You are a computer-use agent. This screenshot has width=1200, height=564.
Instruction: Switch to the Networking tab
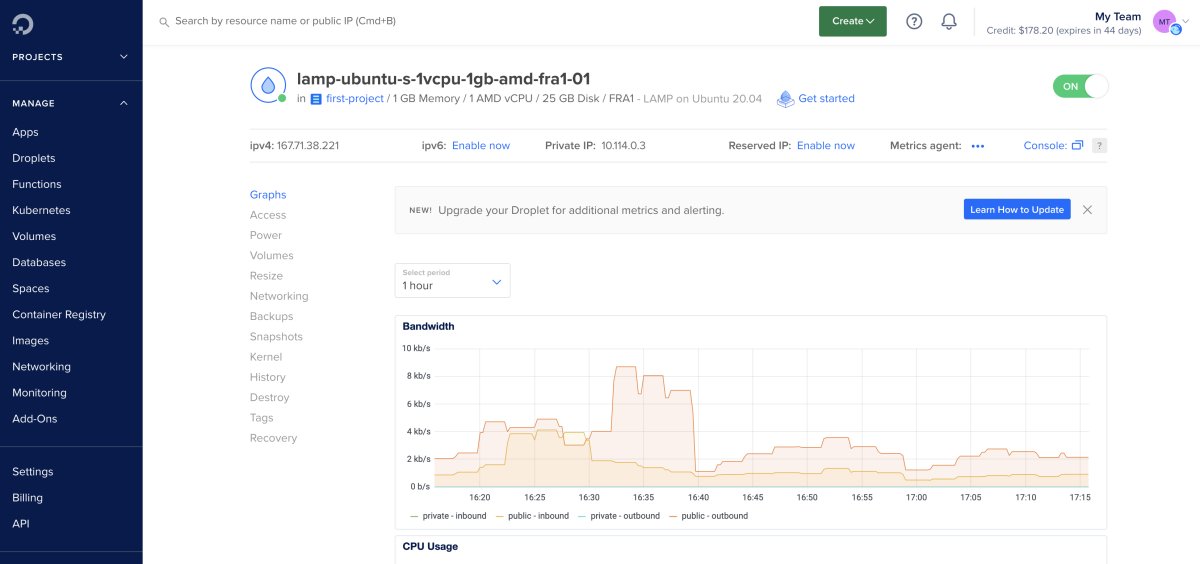point(279,296)
